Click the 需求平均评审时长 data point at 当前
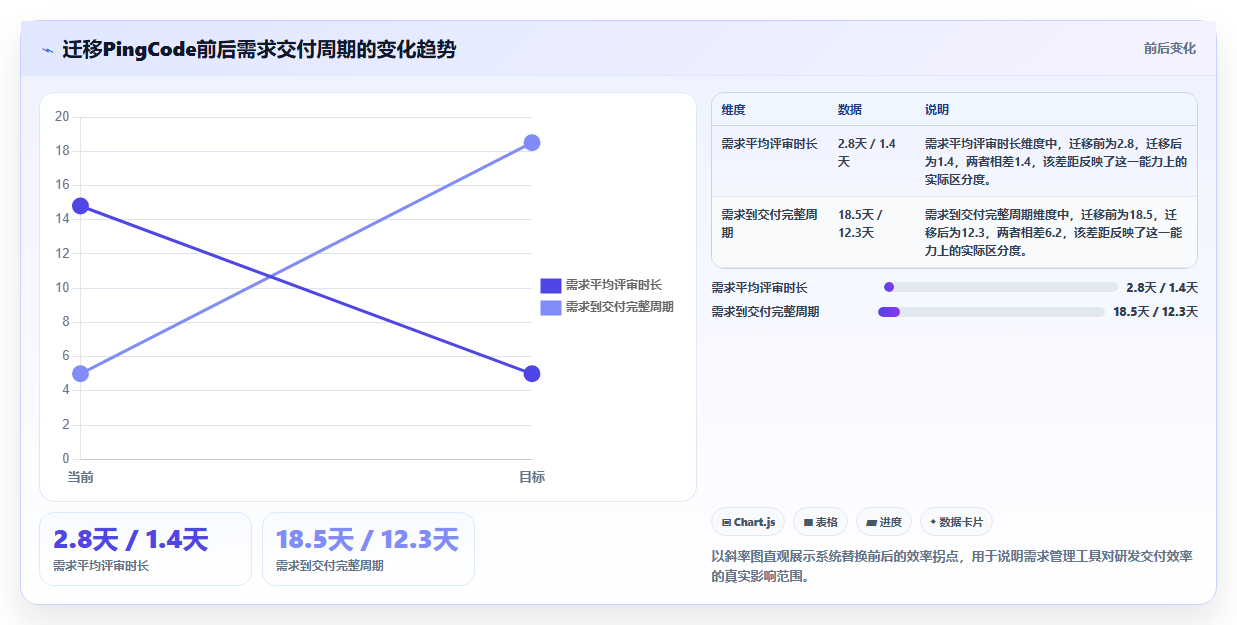This screenshot has height=625, width=1237. [80, 206]
